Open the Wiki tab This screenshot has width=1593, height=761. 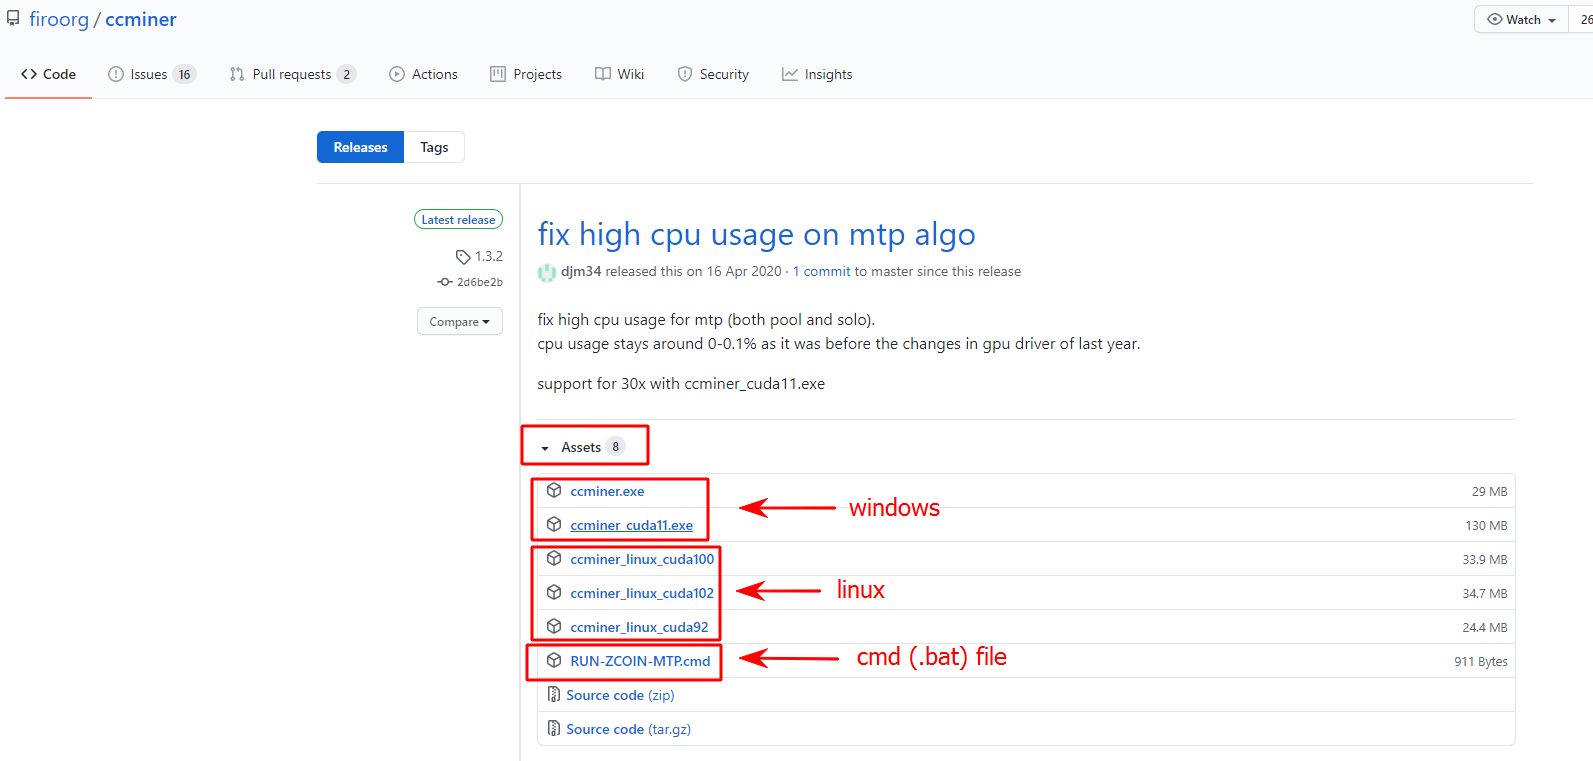(x=619, y=74)
